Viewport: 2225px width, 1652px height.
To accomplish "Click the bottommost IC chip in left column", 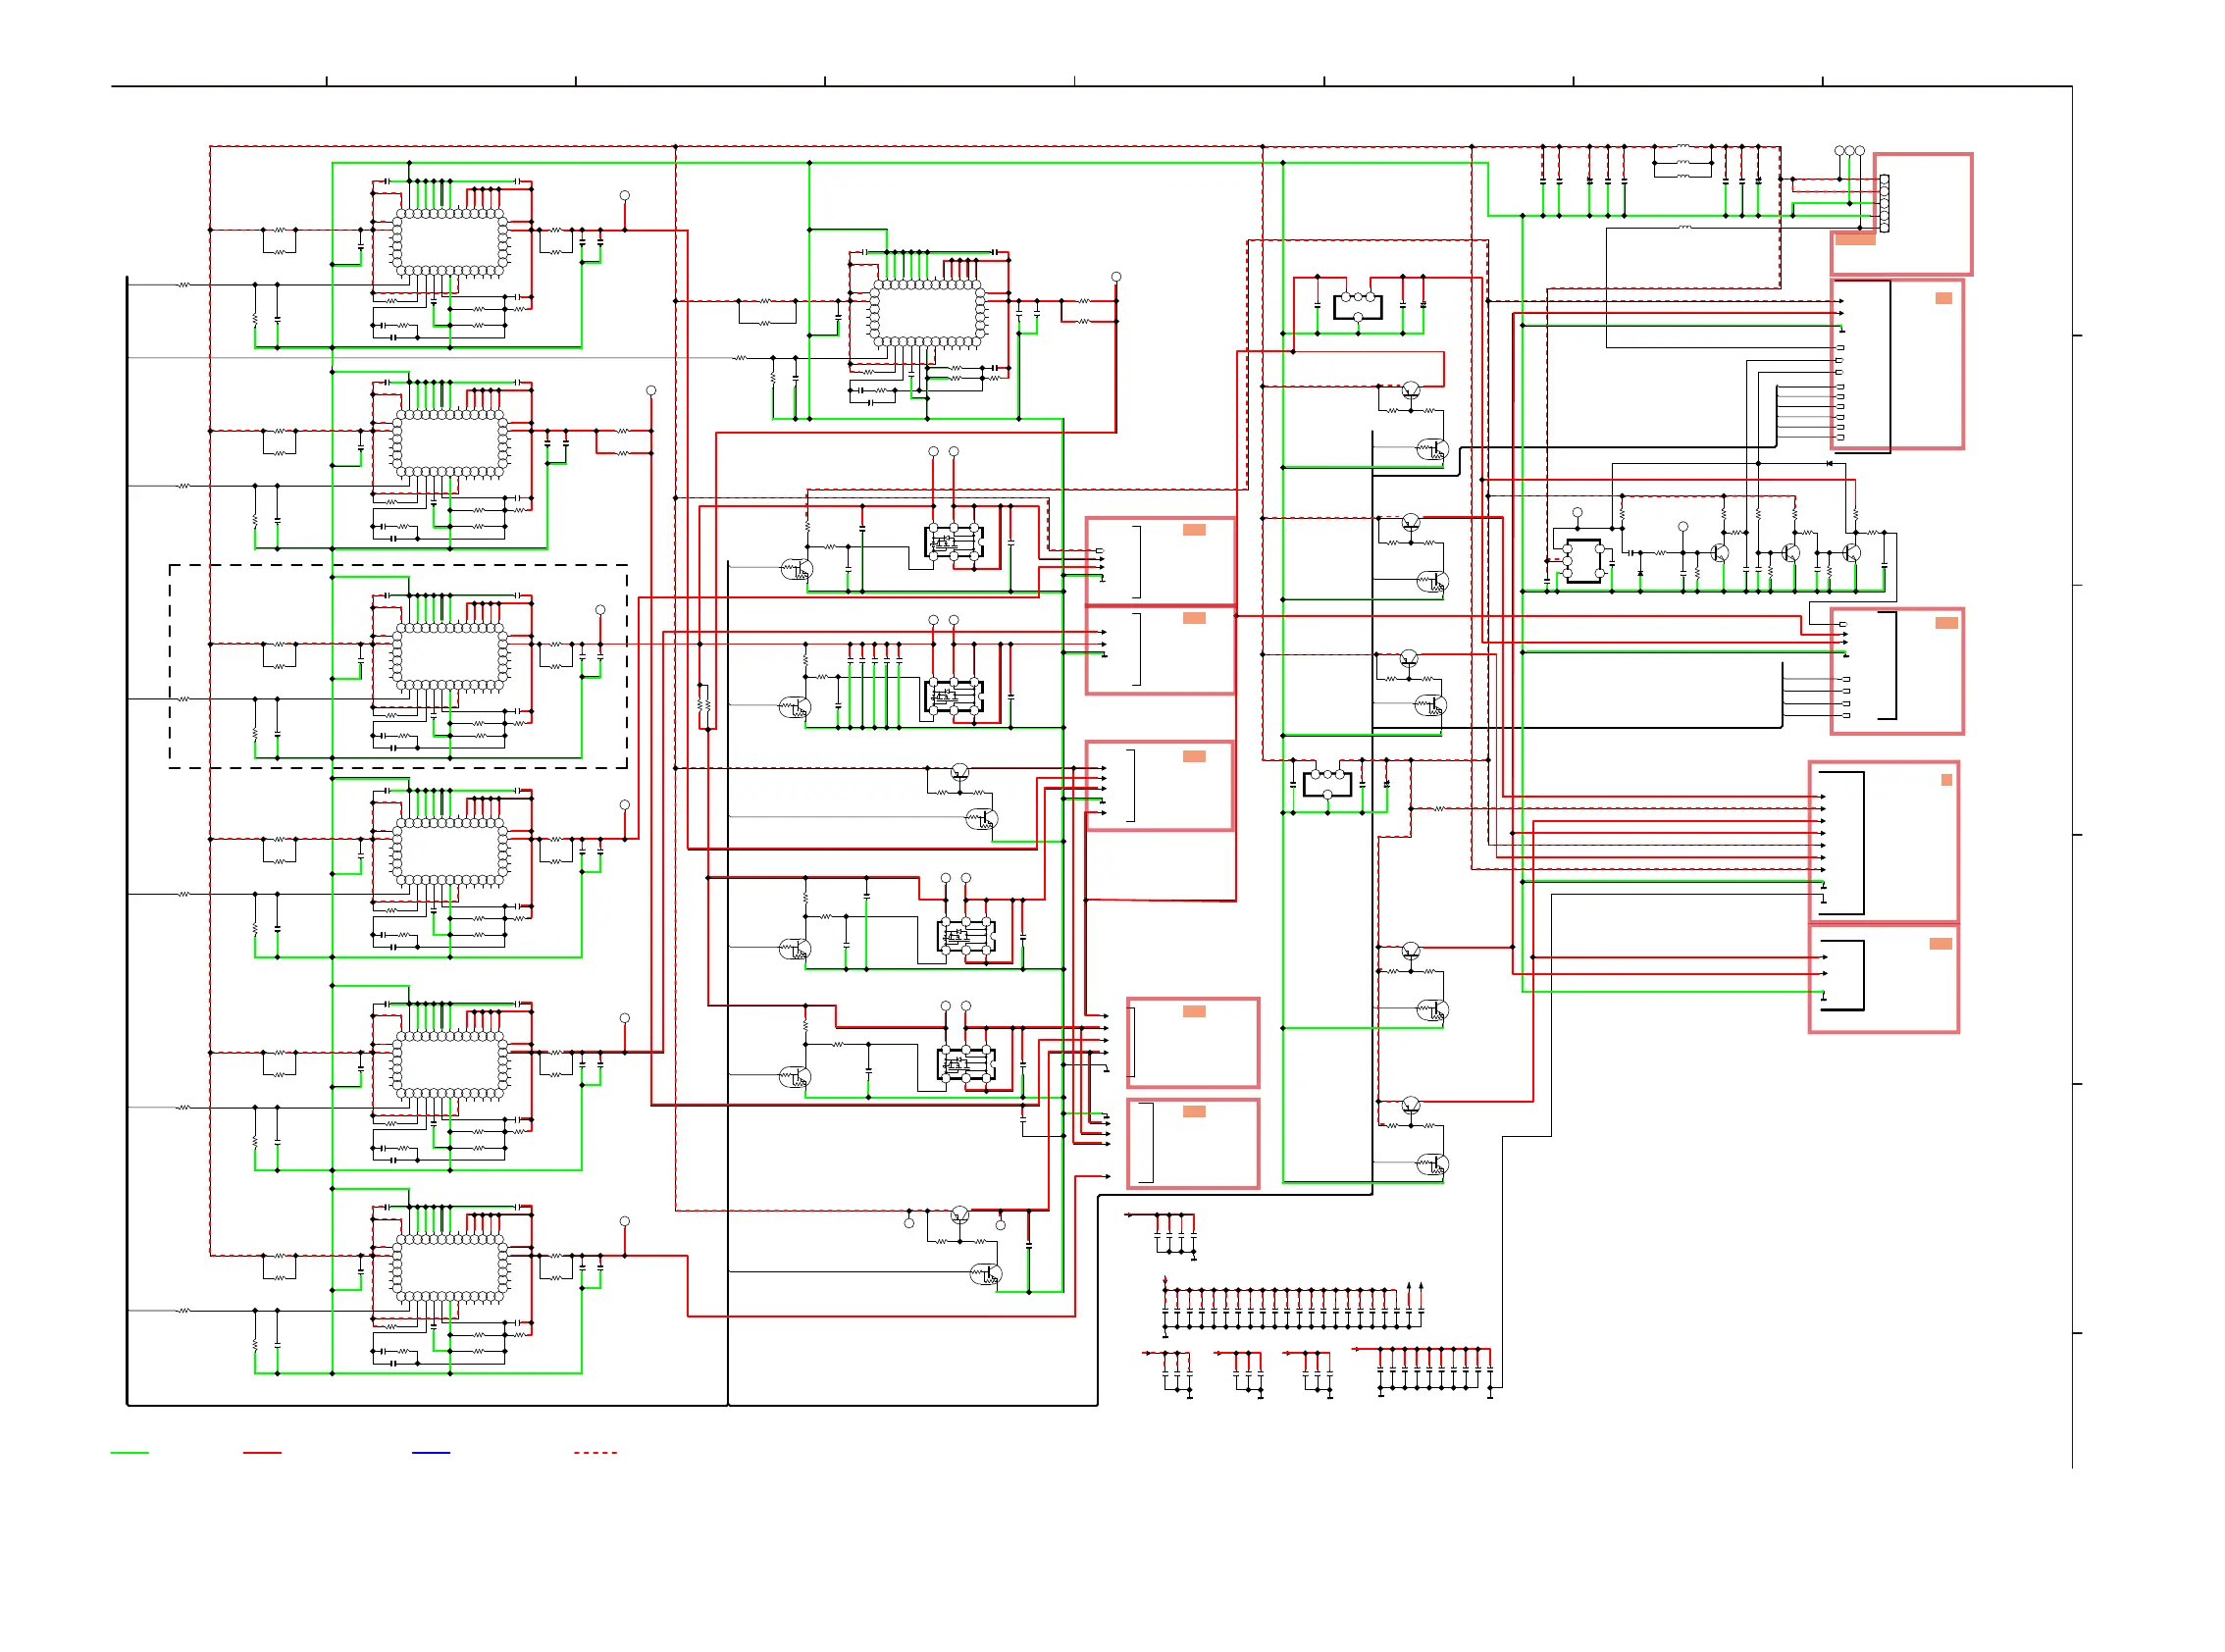I will tap(450, 1268).
